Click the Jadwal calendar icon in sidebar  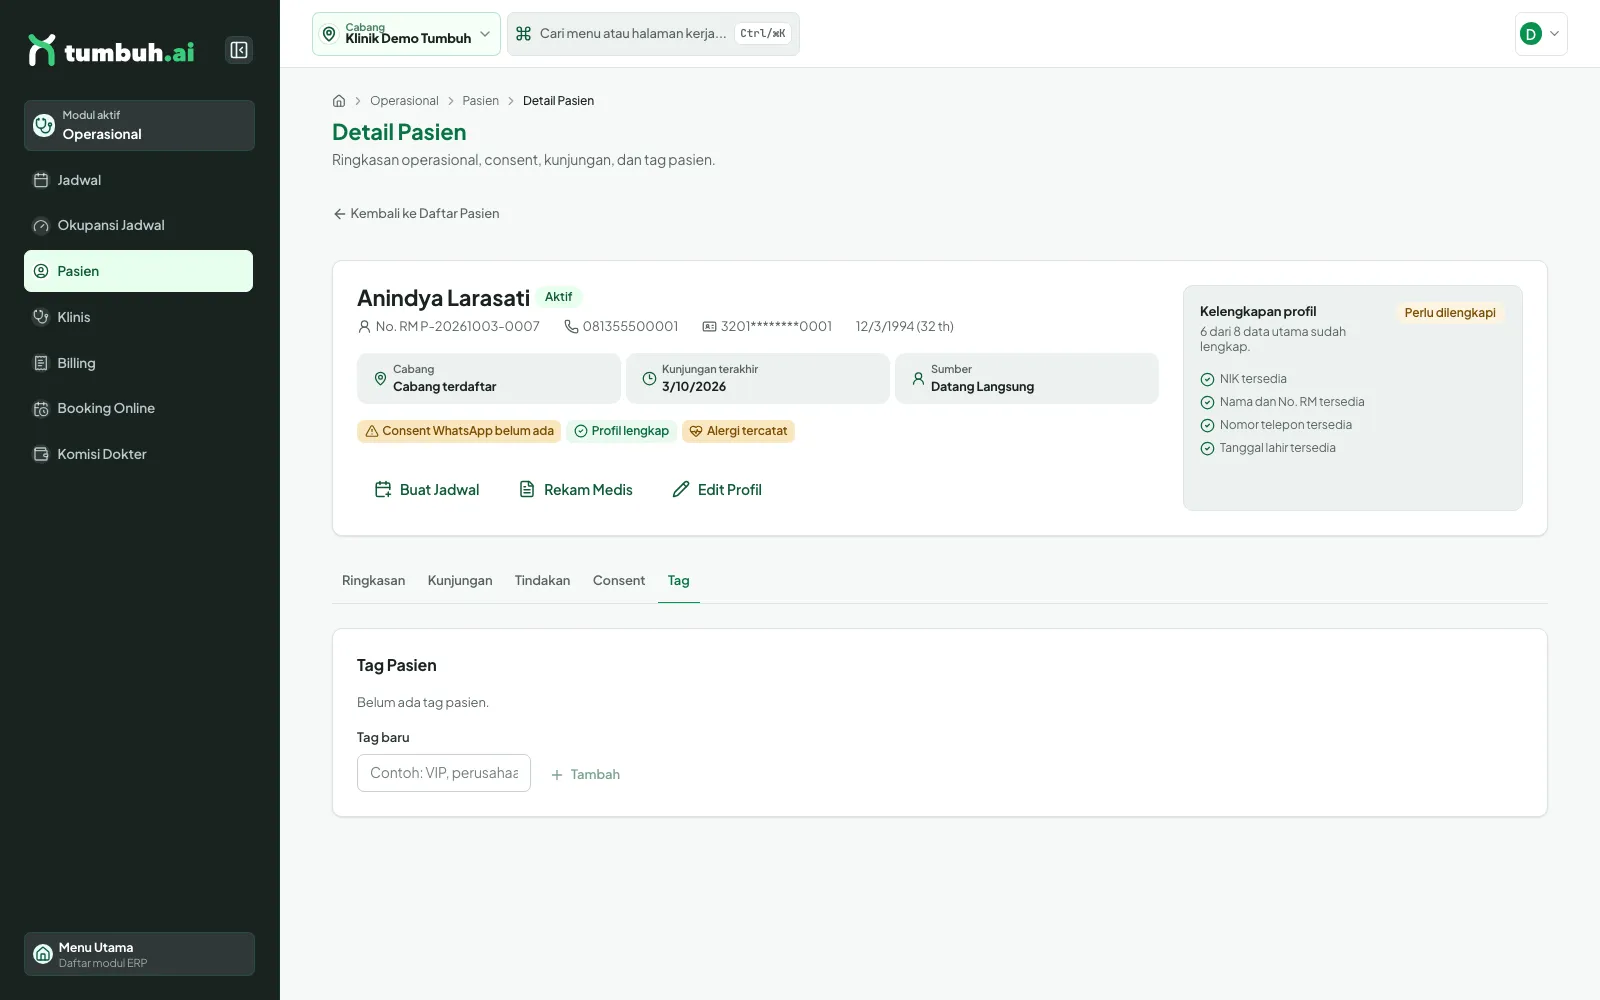click(x=41, y=180)
